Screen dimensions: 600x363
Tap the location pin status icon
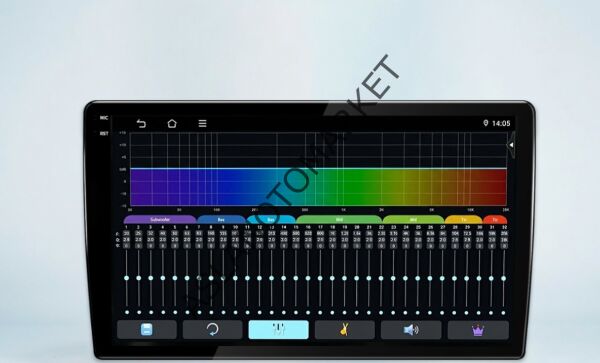(x=486, y=123)
